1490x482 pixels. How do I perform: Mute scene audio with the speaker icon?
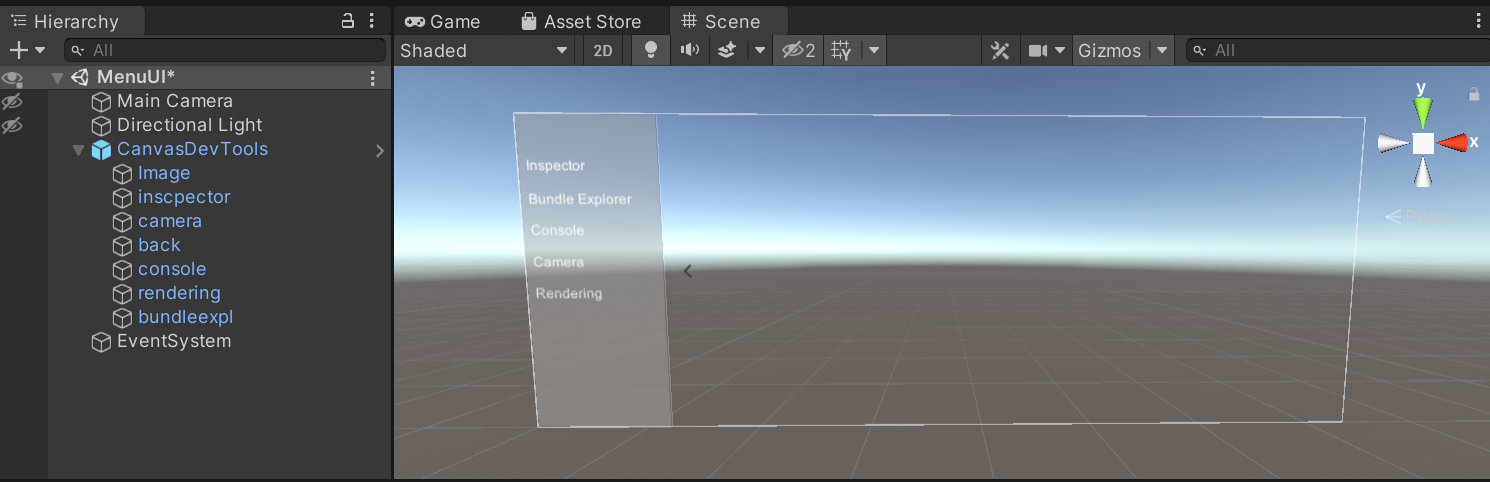coord(689,50)
